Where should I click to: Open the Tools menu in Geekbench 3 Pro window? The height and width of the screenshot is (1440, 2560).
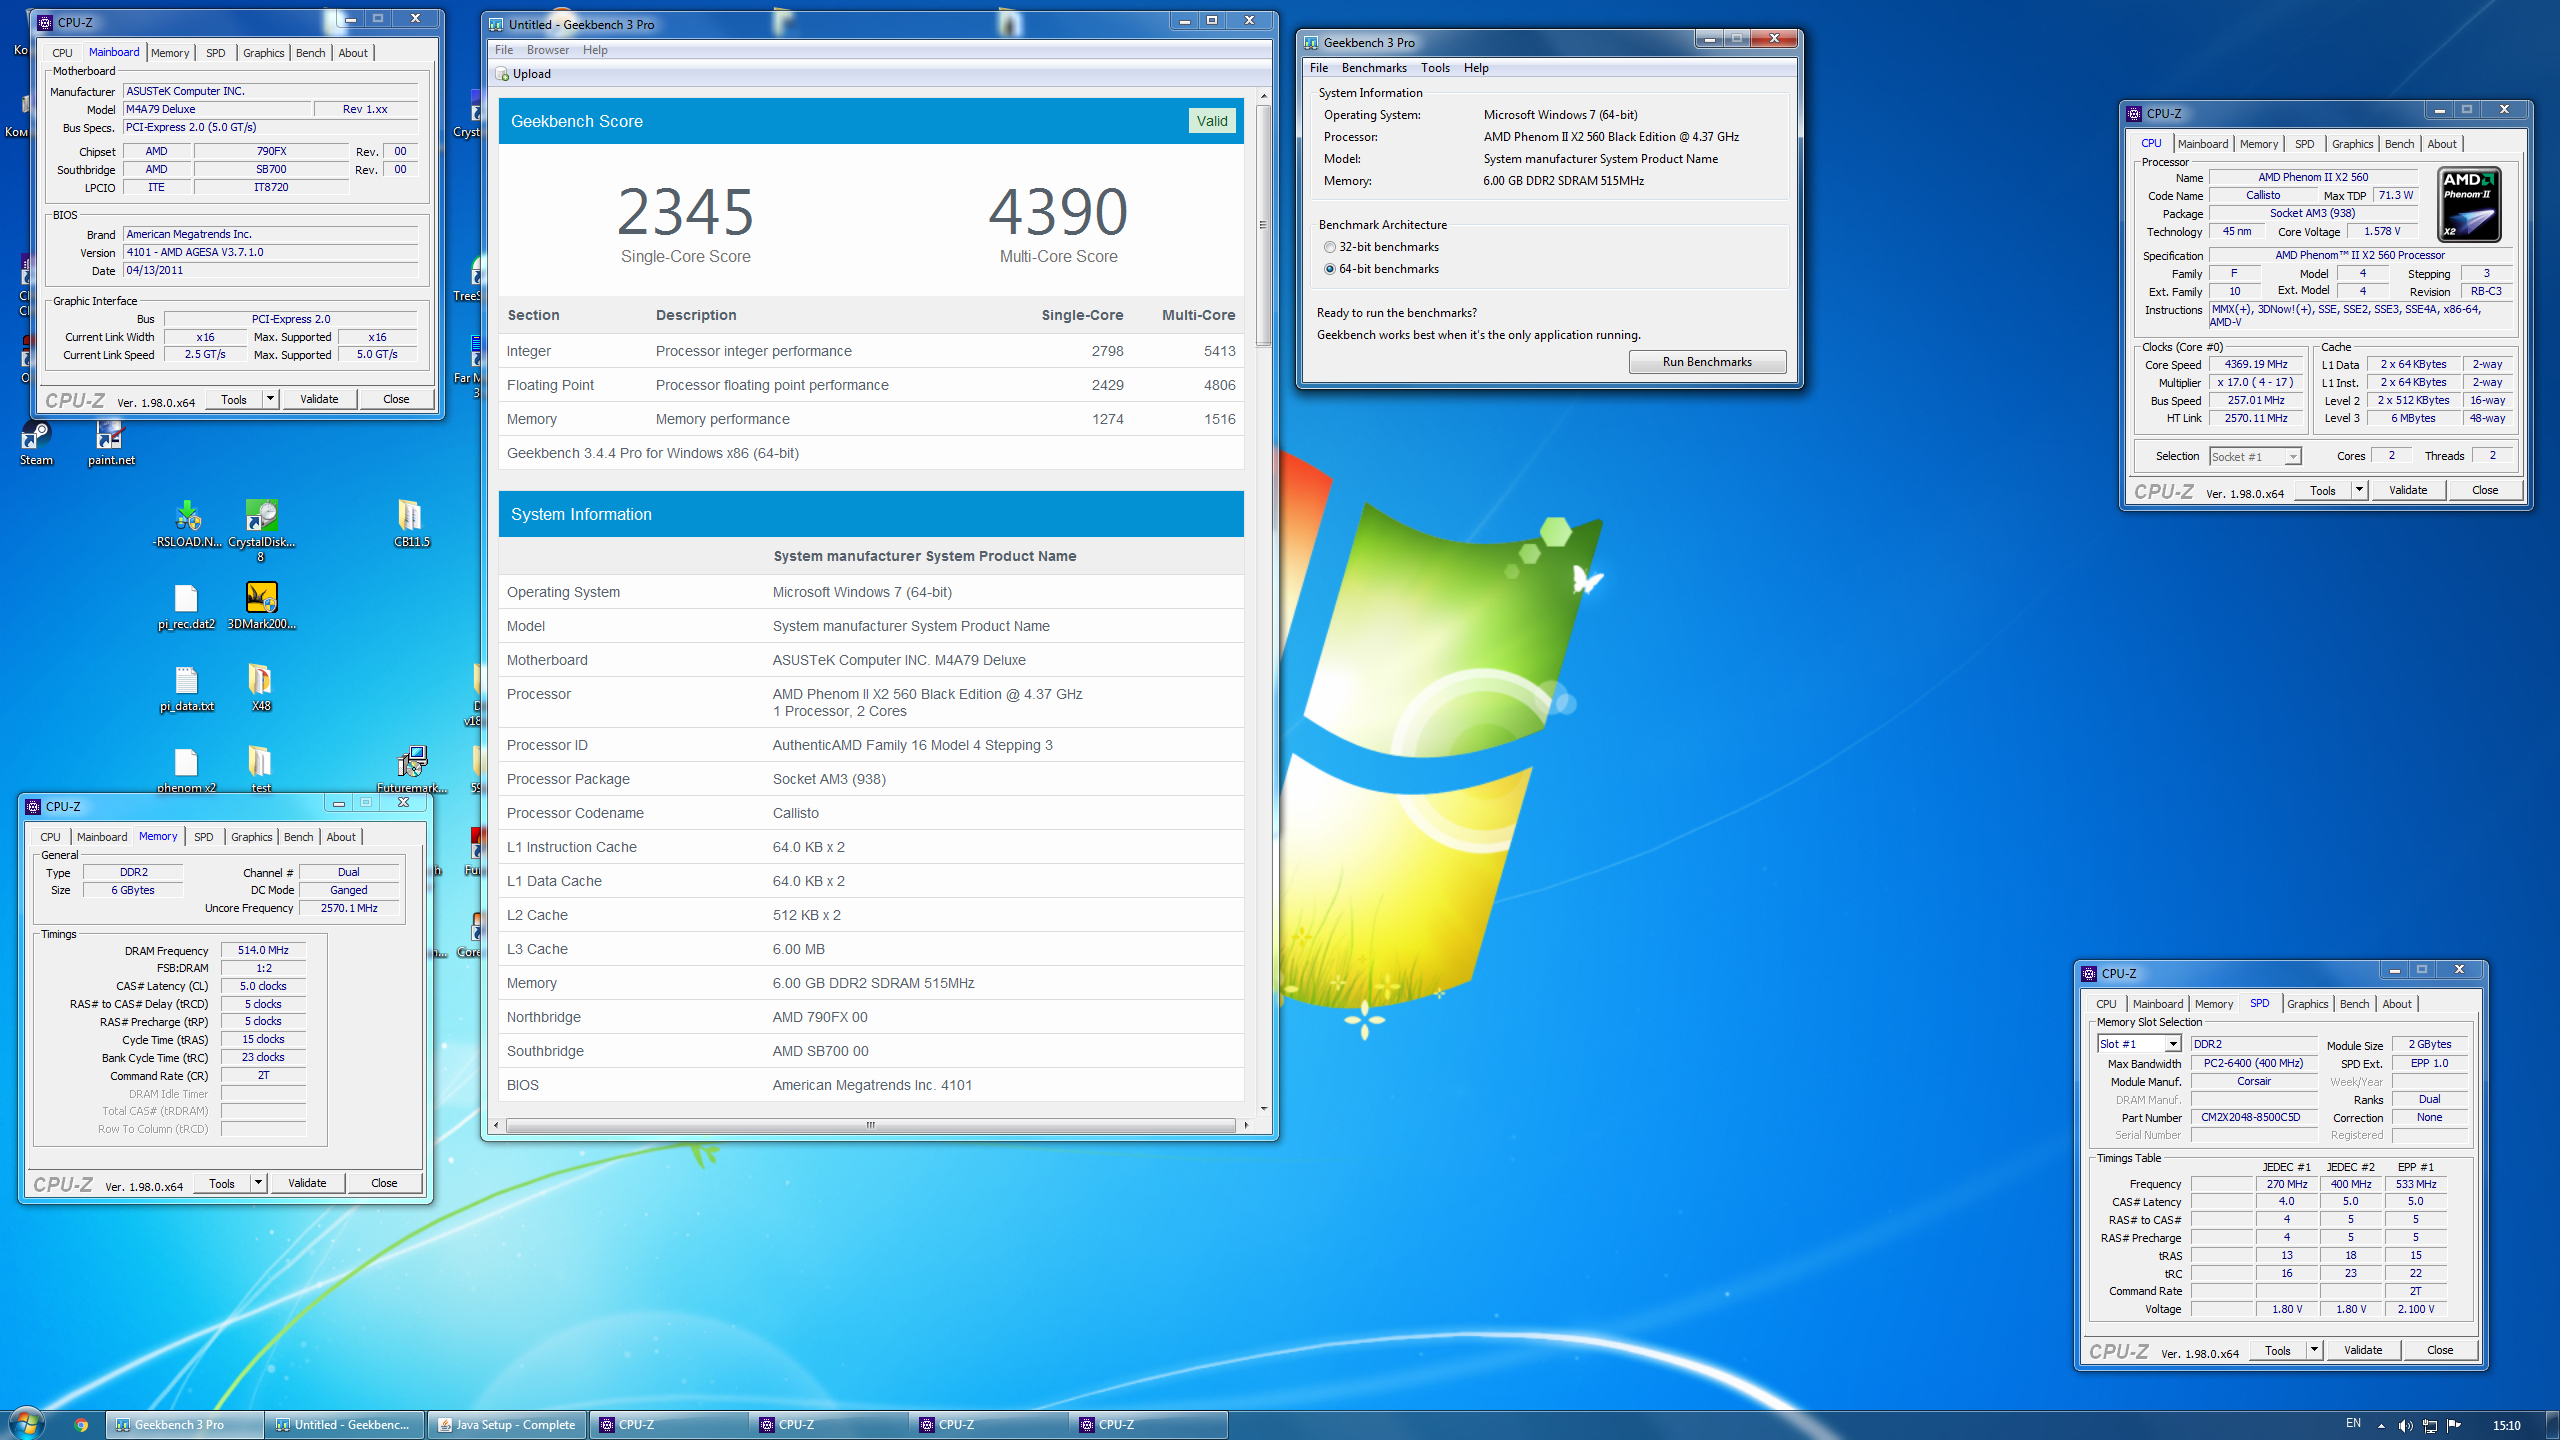coord(1435,68)
